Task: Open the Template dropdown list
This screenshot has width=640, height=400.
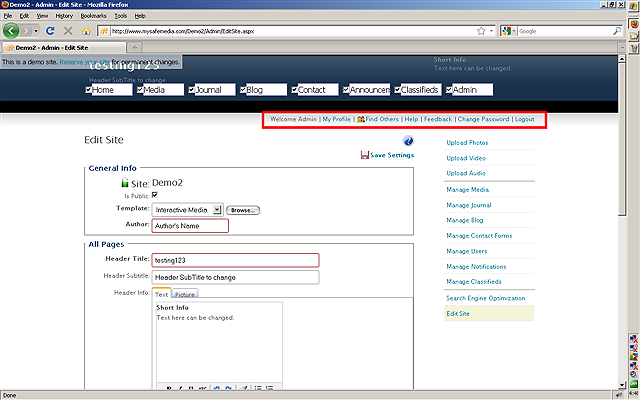Action: pos(218,210)
